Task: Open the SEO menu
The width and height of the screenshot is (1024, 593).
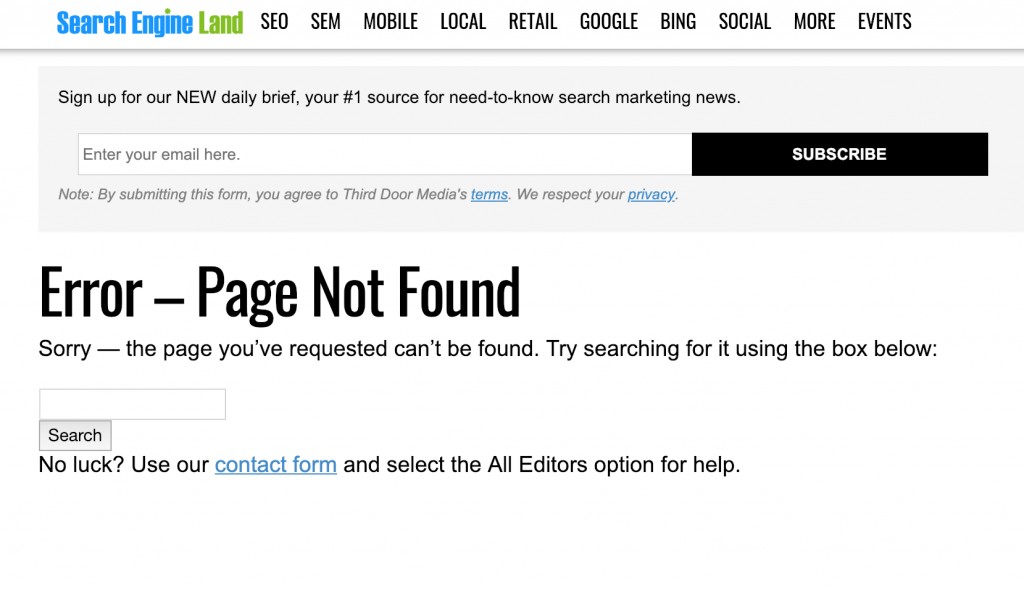Action: pos(274,22)
